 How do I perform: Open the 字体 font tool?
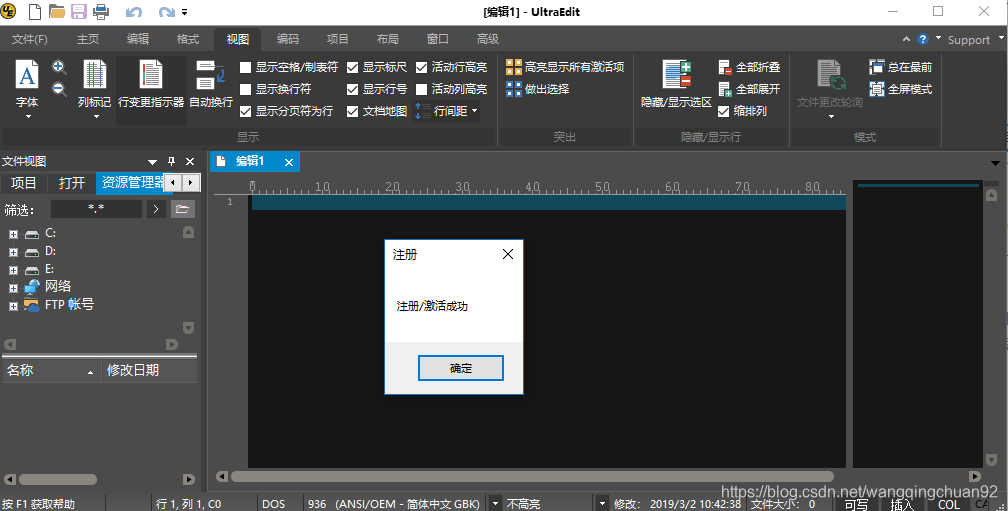point(27,89)
